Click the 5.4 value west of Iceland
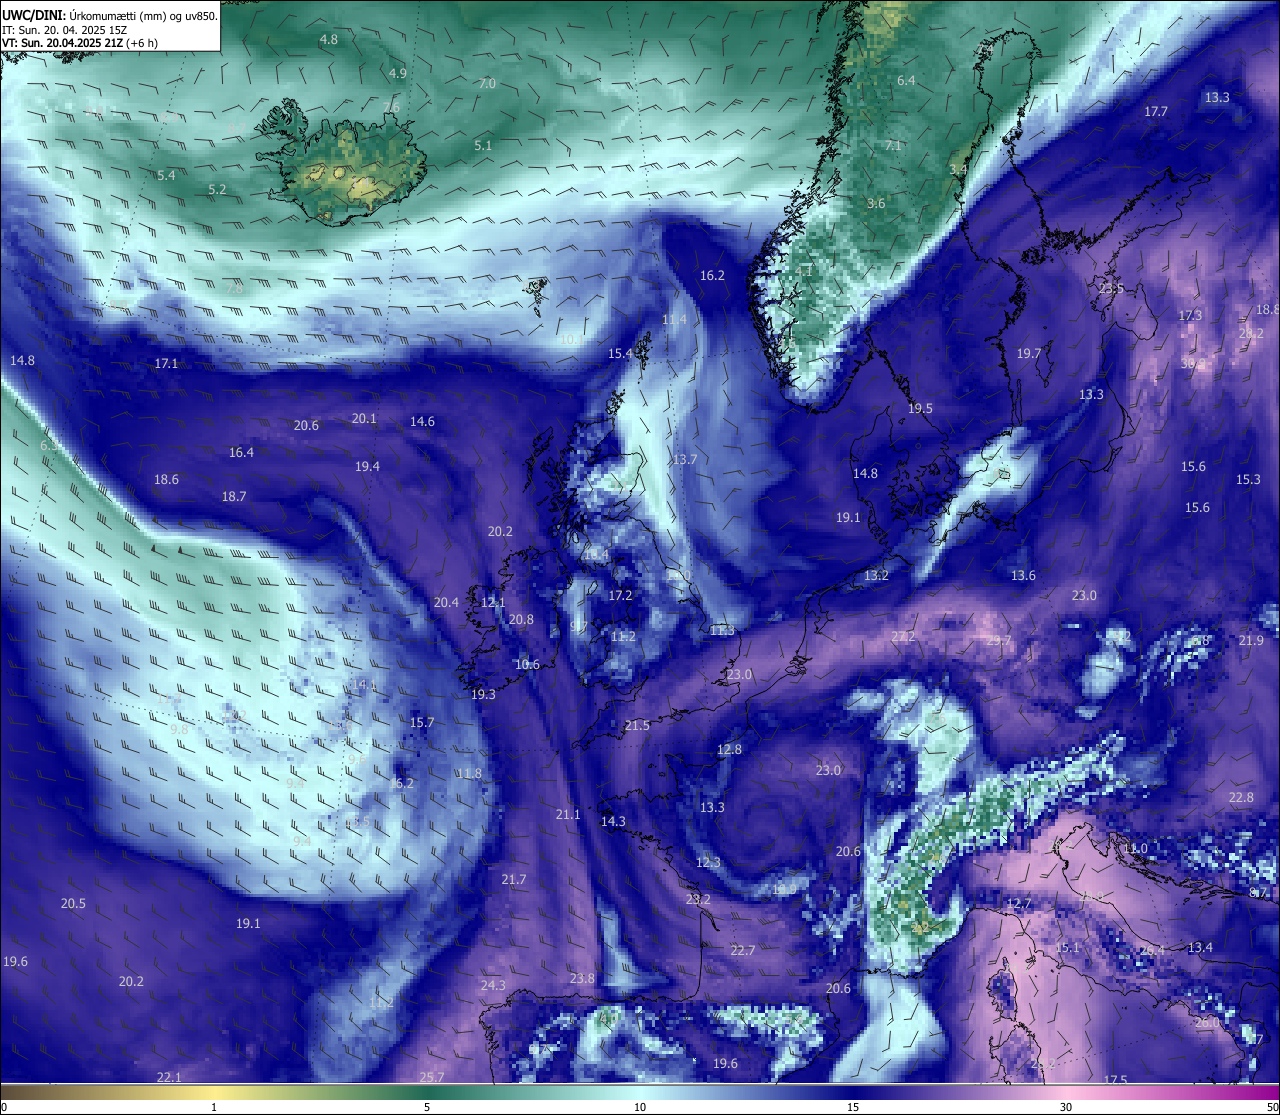The width and height of the screenshot is (1280, 1115). pyautogui.click(x=166, y=175)
